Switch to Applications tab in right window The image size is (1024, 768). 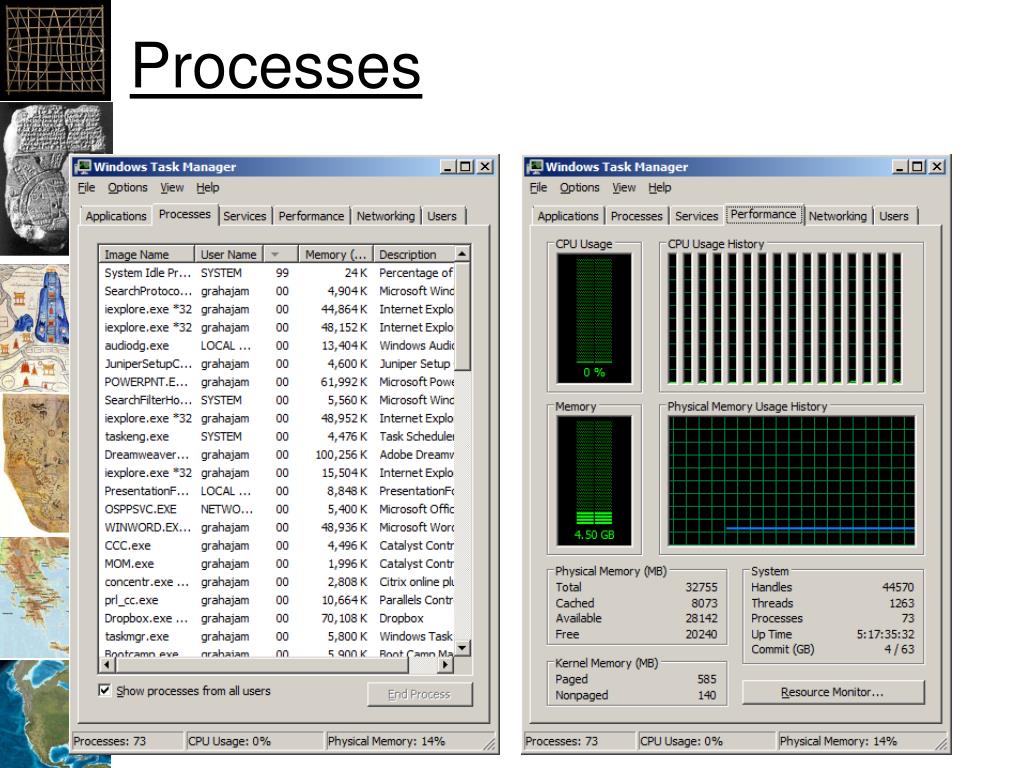coord(568,216)
